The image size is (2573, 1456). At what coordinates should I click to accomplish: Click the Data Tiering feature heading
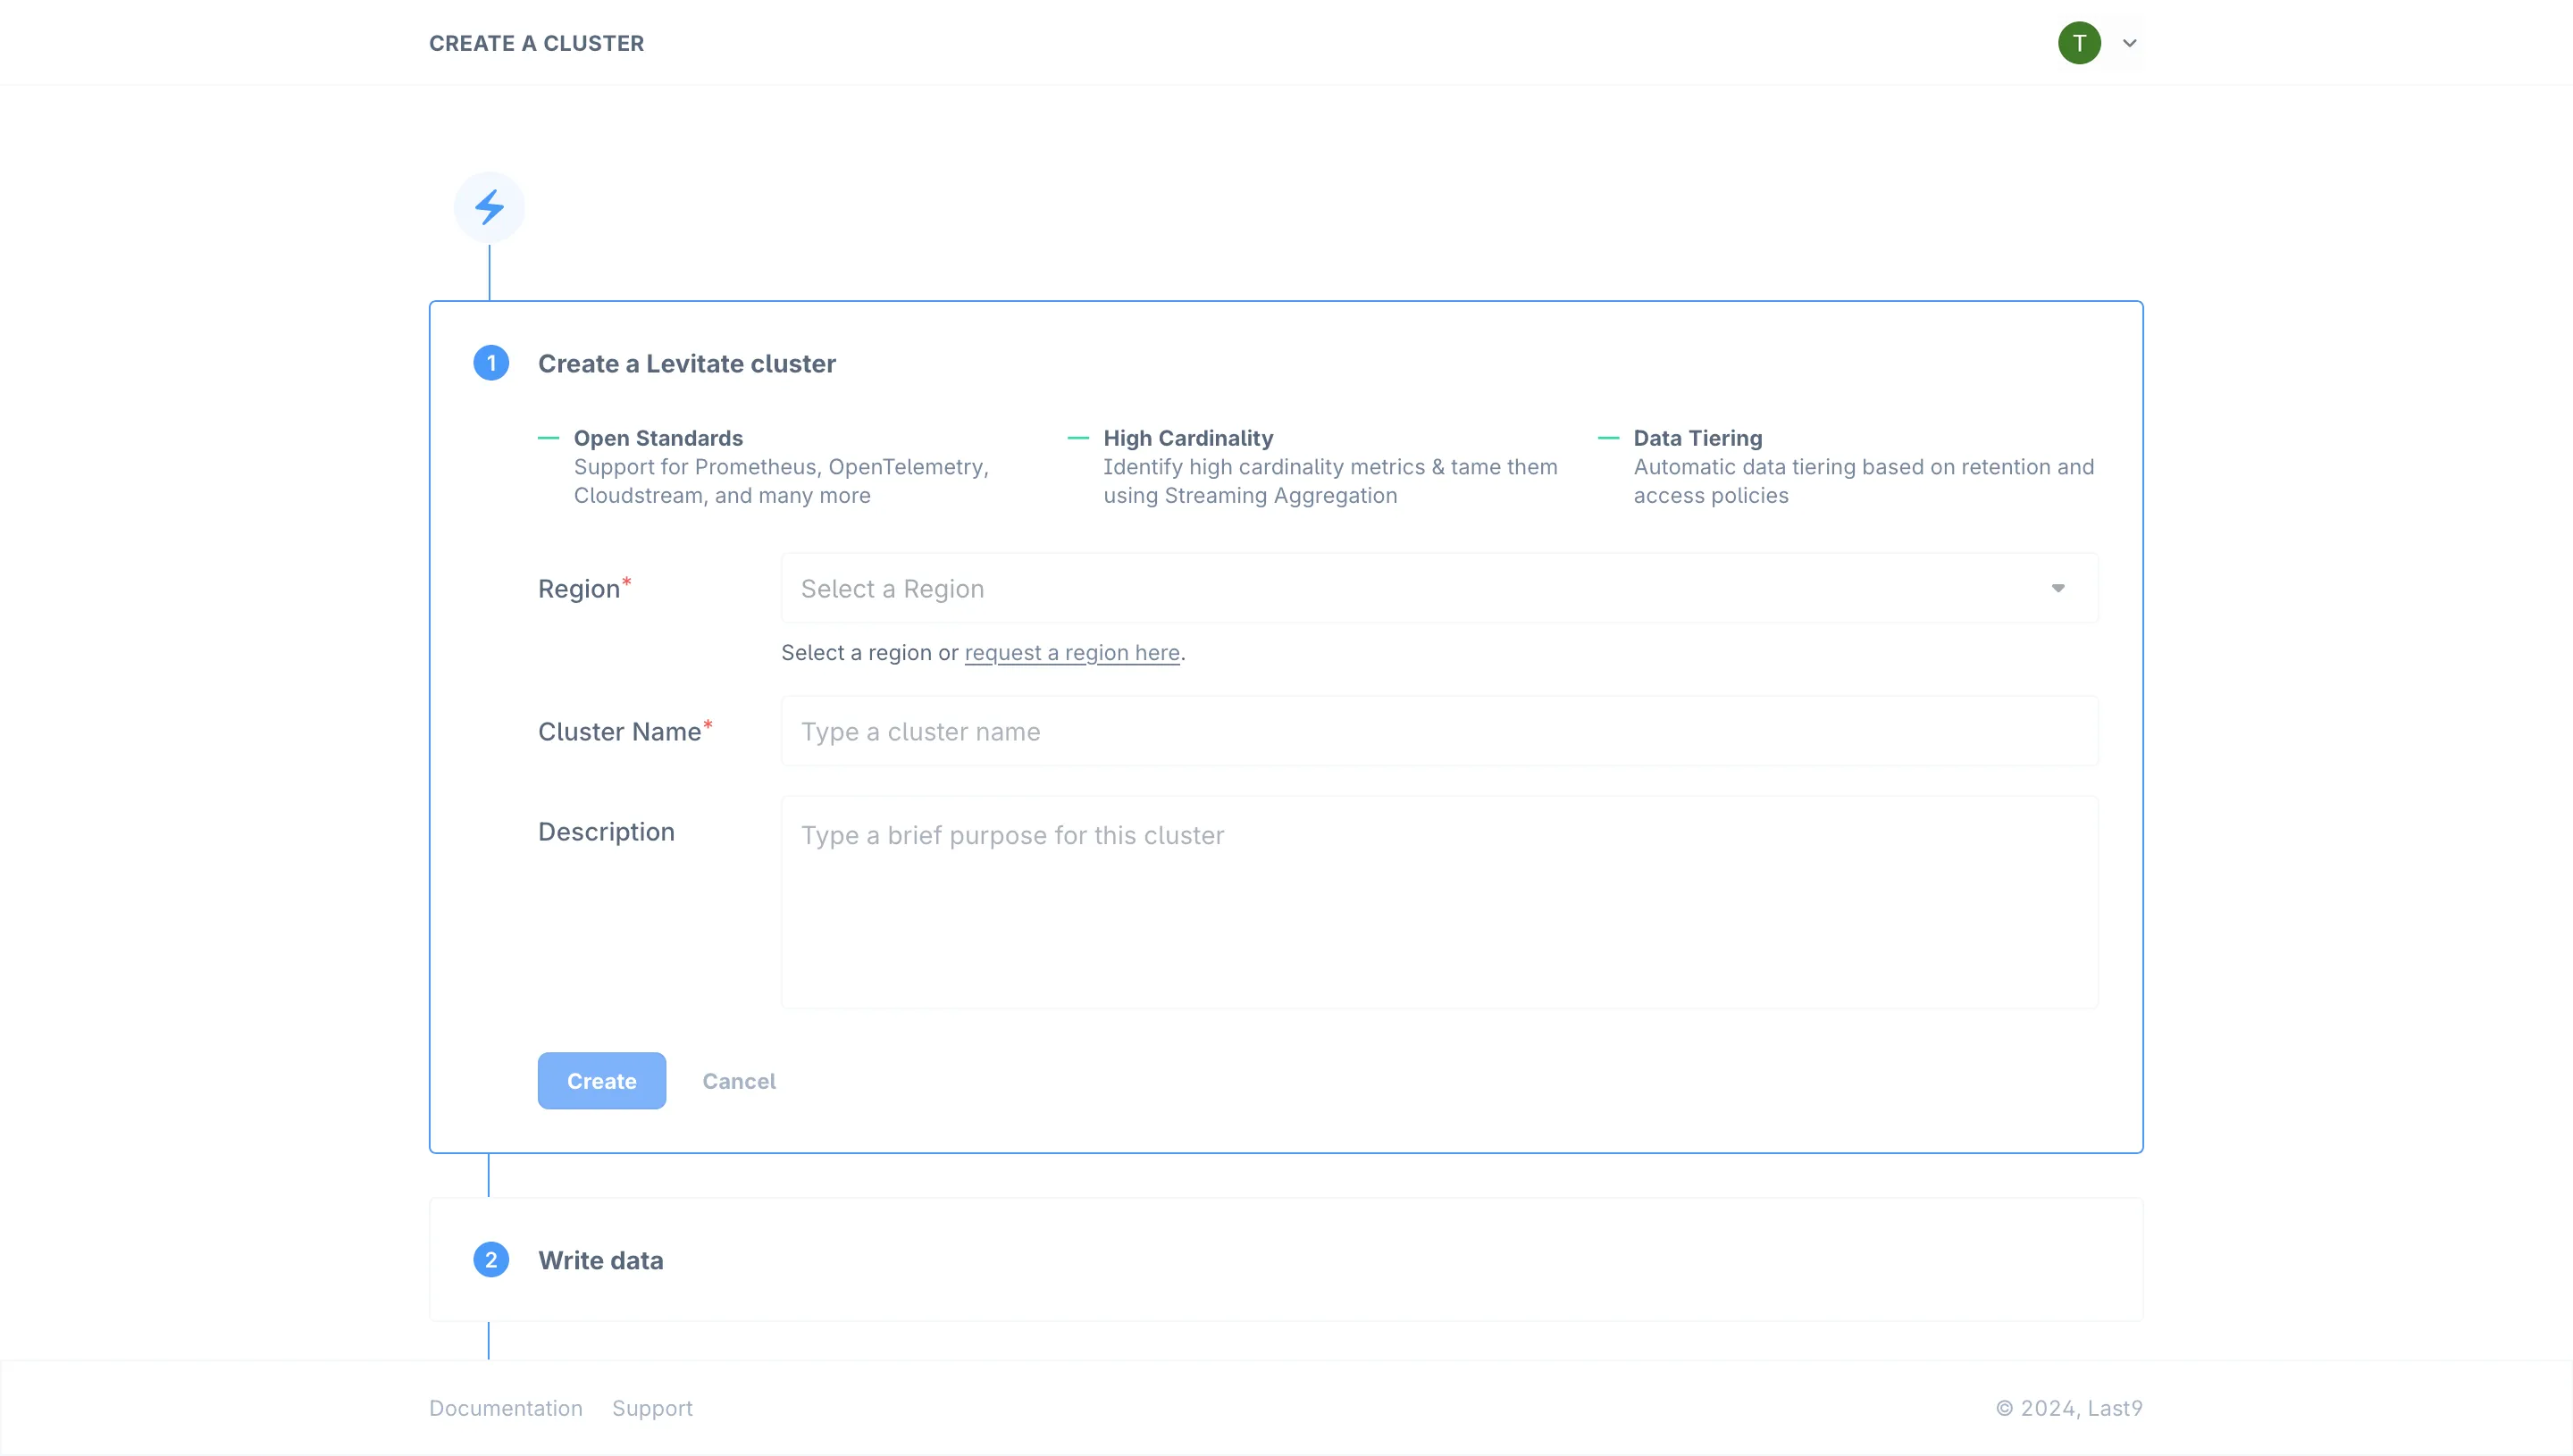tap(1697, 438)
